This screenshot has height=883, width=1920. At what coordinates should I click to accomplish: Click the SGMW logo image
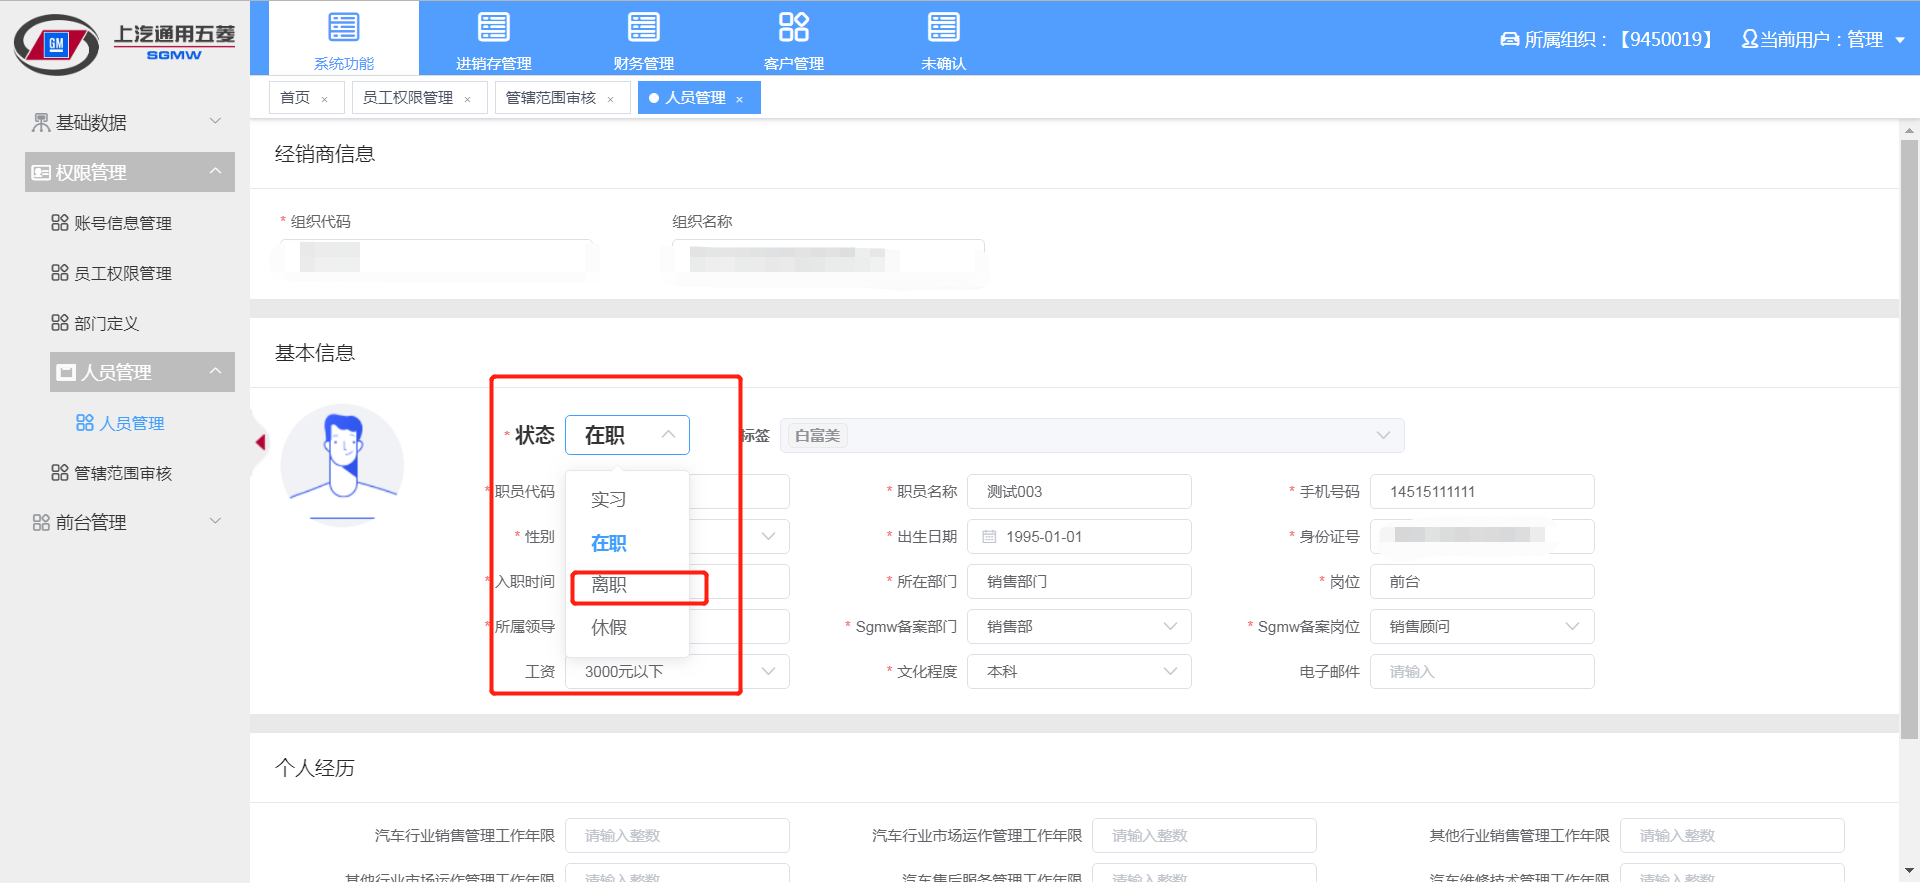124,44
